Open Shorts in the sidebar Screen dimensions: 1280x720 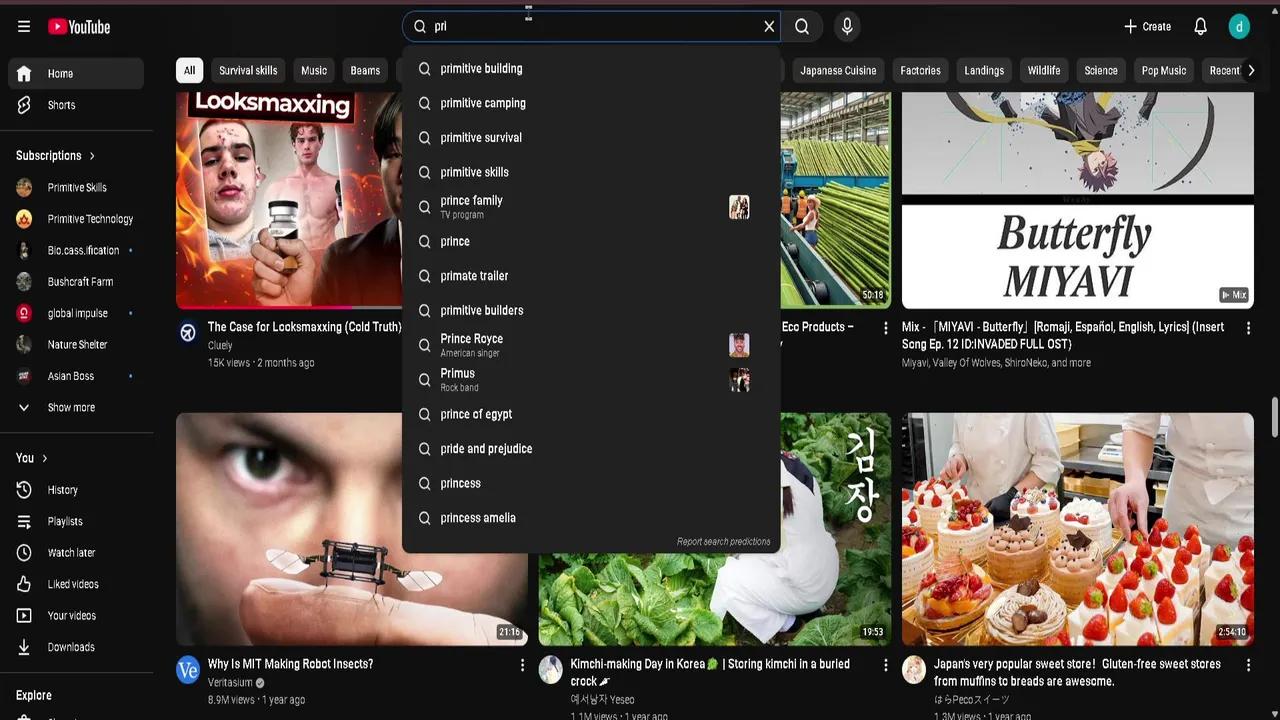click(76, 105)
